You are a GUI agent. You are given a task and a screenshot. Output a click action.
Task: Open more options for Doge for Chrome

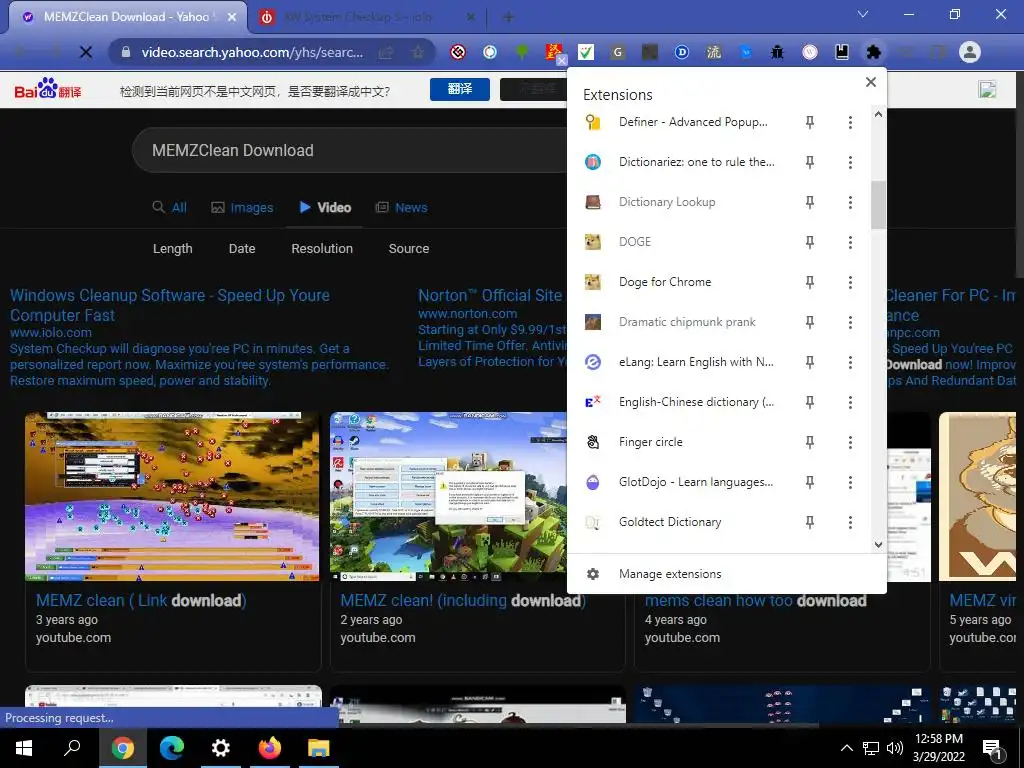(x=850, y=282)
